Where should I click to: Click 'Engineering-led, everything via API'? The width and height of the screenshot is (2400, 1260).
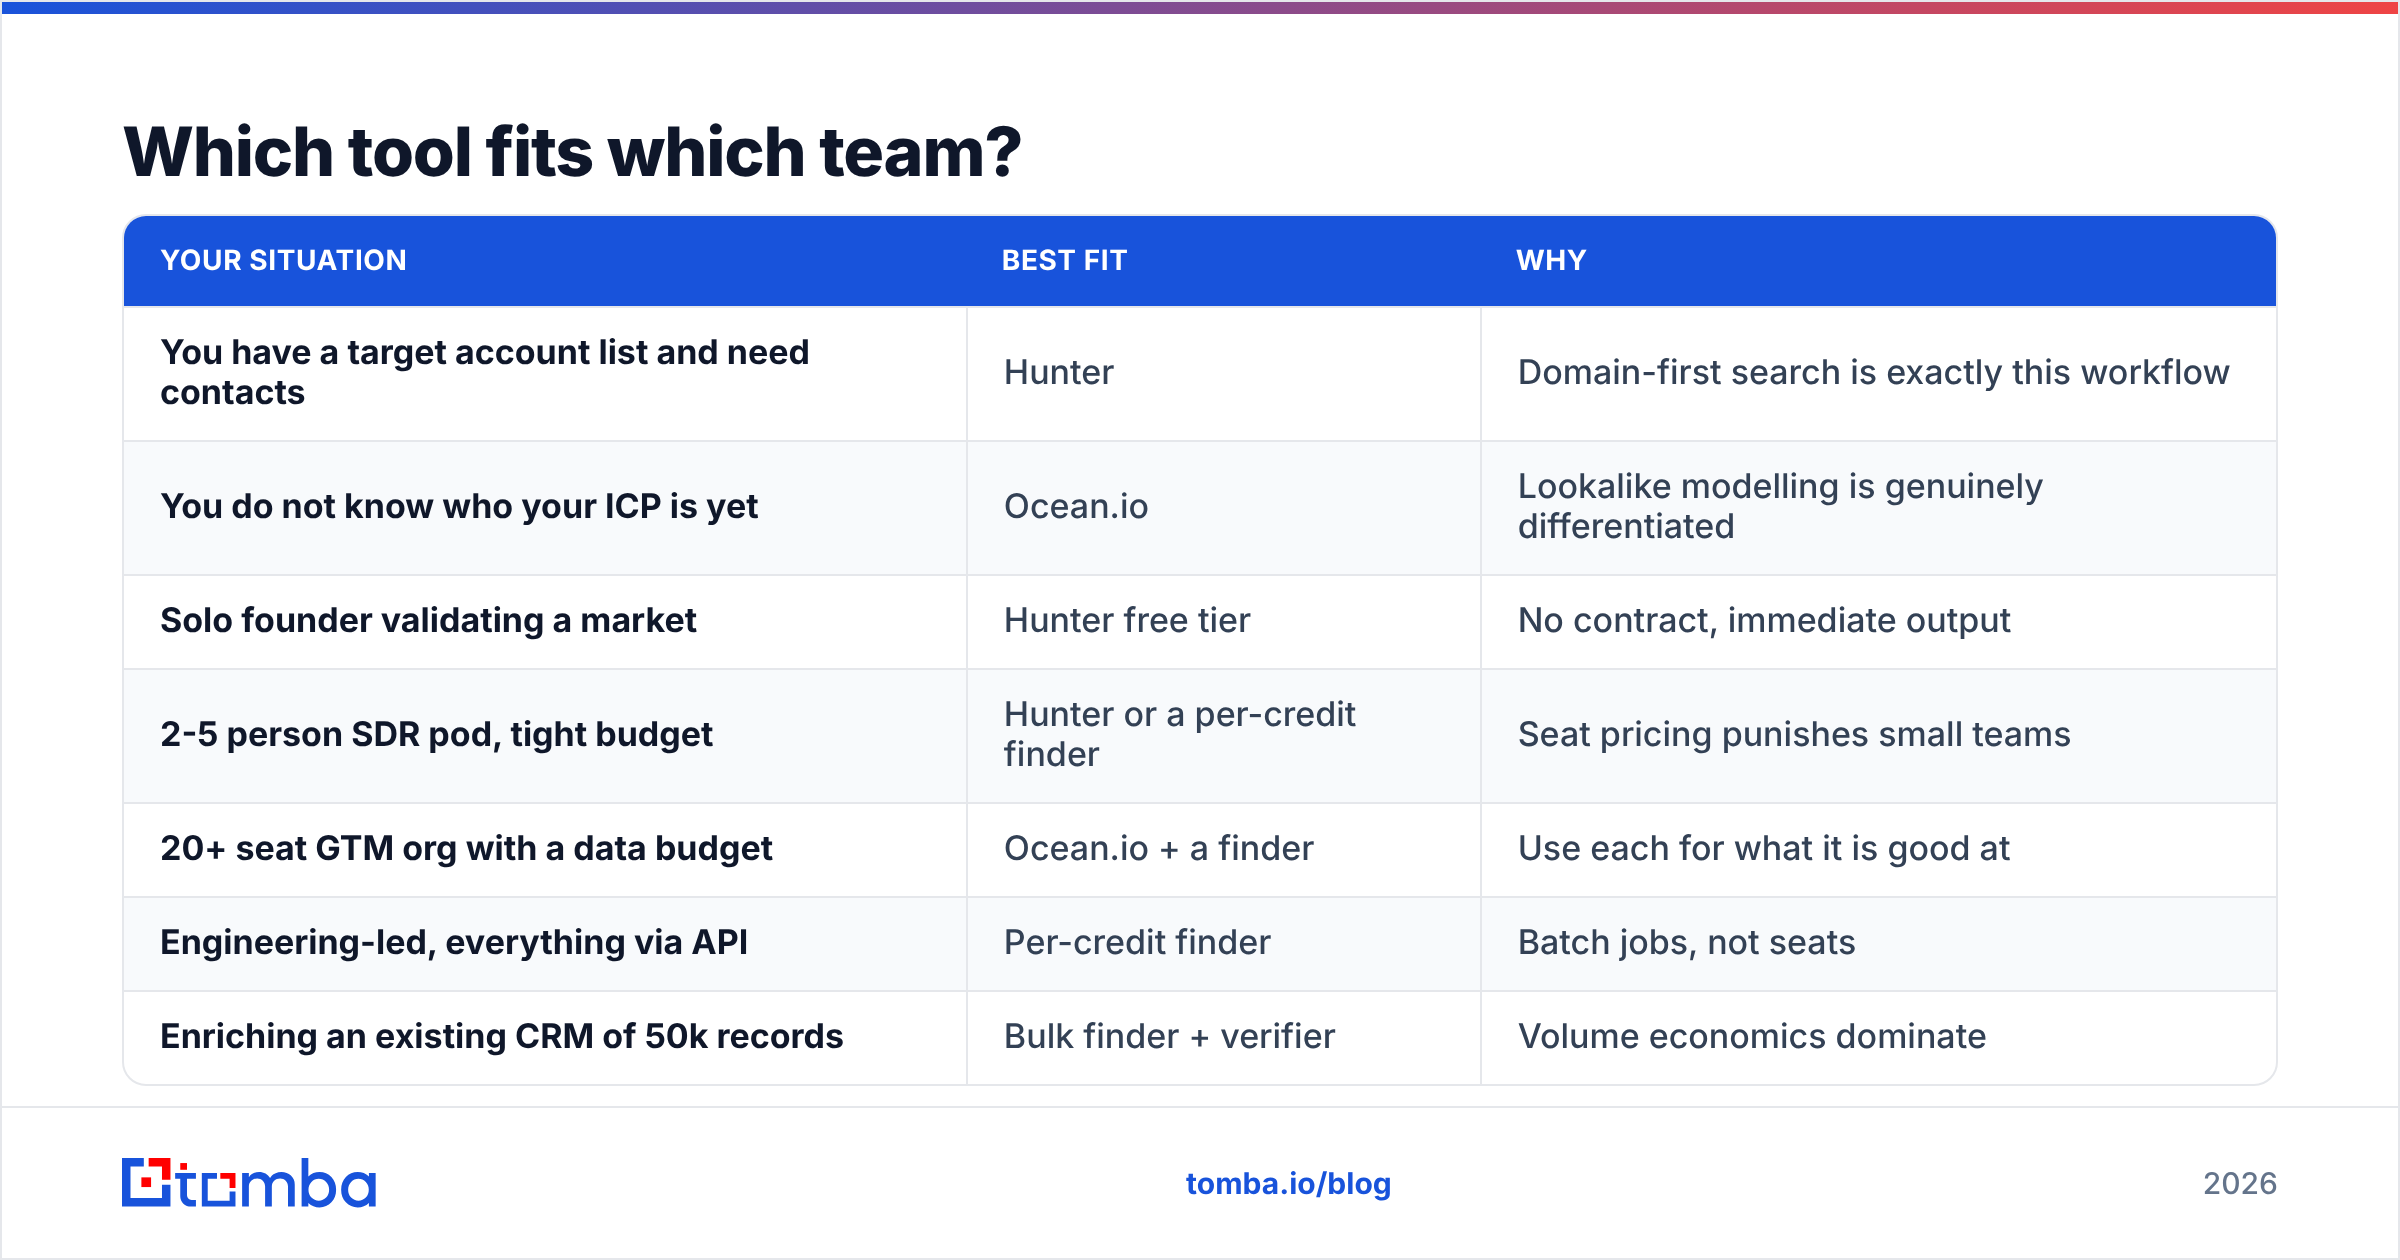pyautogui.click(x=454, y=942)
